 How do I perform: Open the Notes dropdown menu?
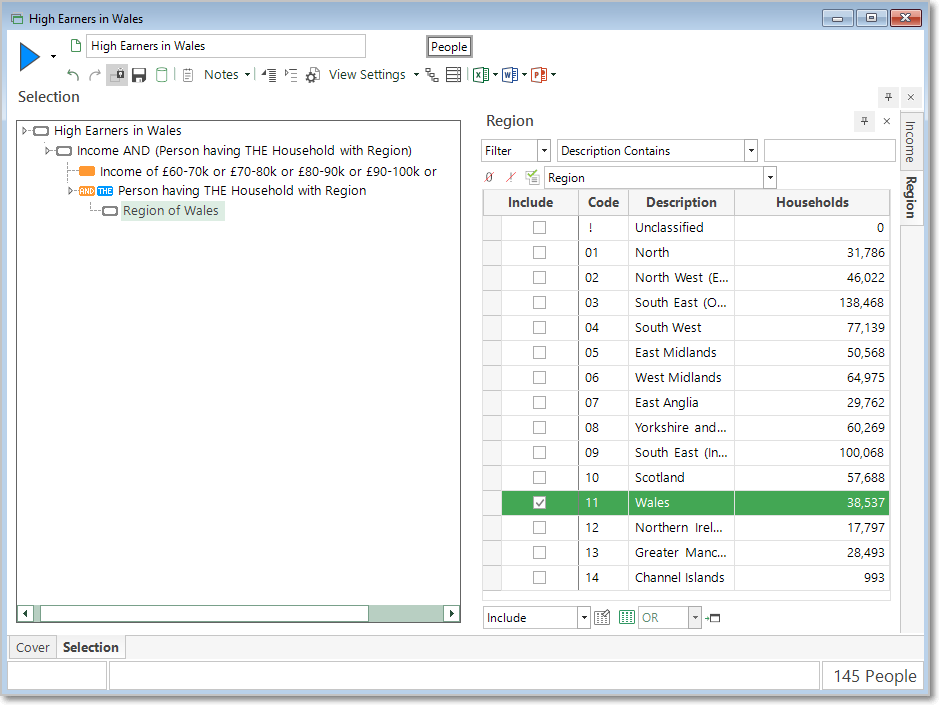click(x=247, y=75)
